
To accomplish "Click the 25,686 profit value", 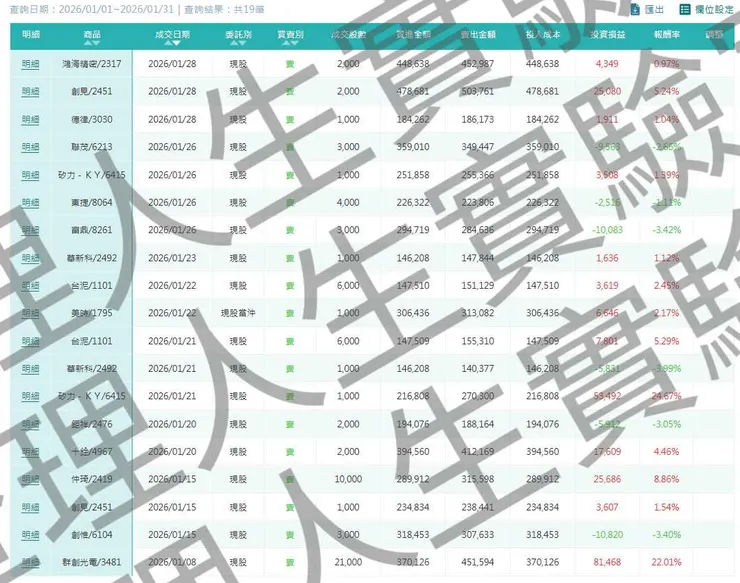I will (607, 479).
